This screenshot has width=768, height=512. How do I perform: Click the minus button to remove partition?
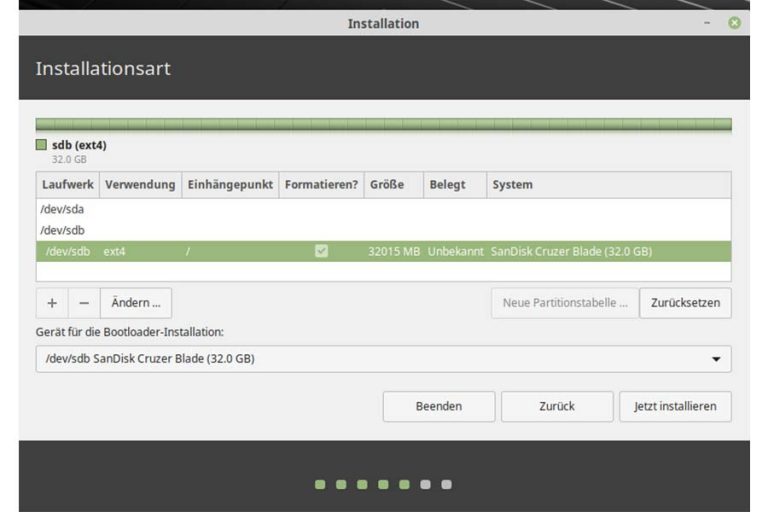83,303
